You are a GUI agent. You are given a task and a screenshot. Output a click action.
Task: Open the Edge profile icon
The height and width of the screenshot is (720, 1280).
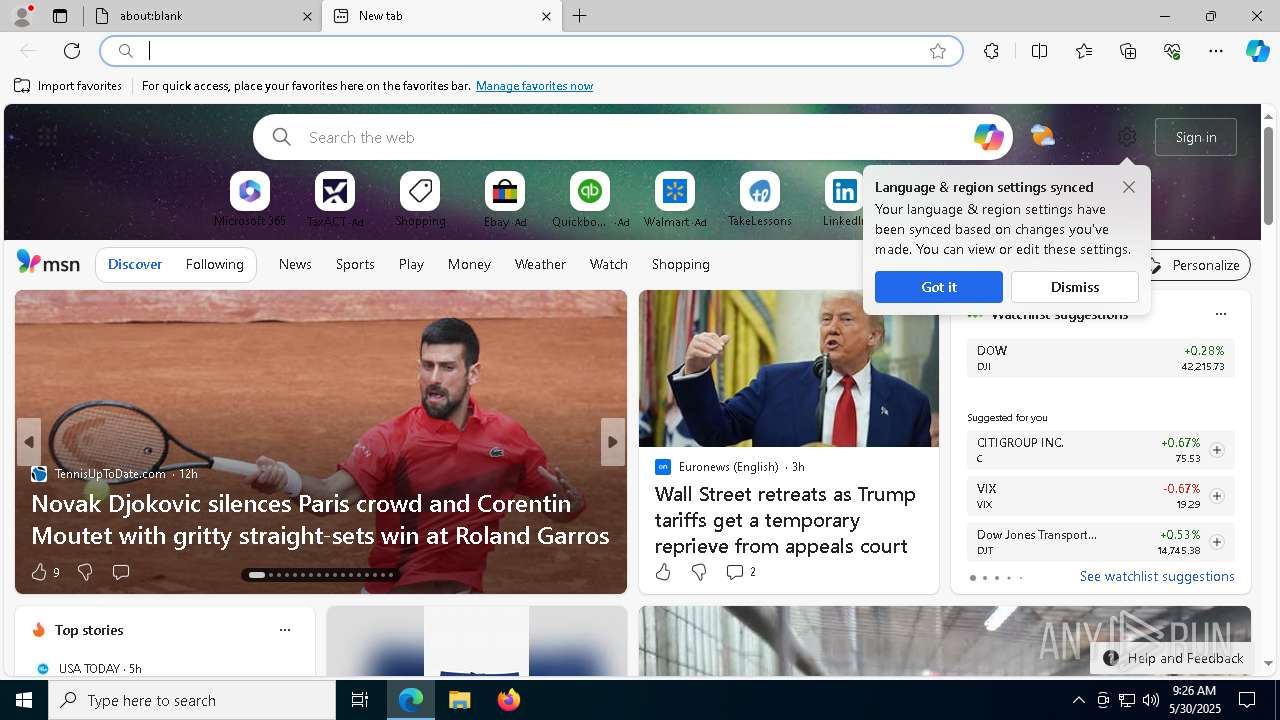click(x=21, y=16)
